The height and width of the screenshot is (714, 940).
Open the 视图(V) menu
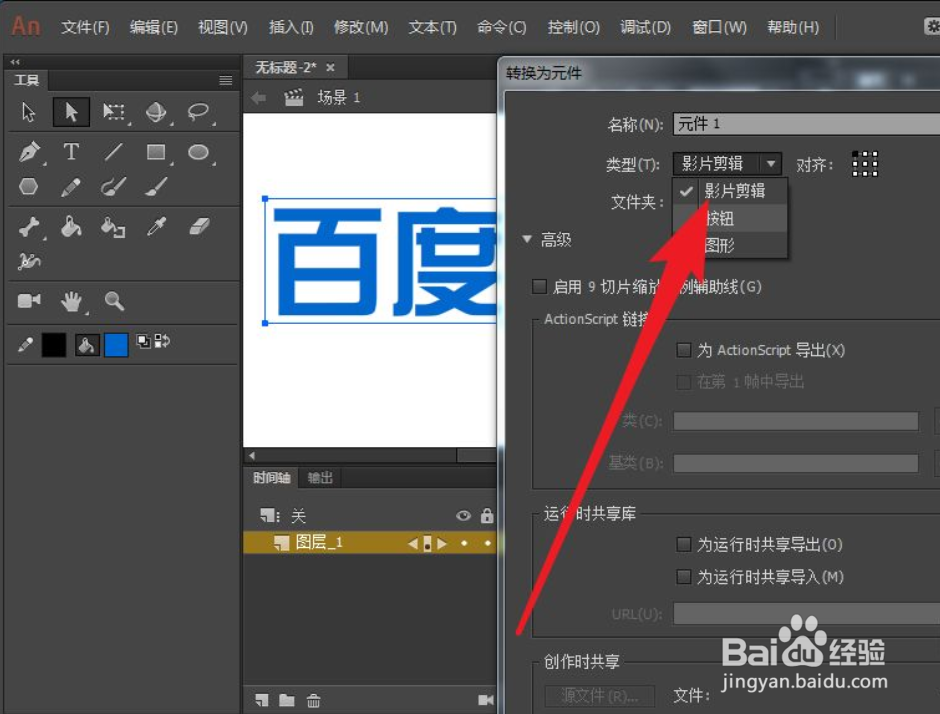[222, 28]
